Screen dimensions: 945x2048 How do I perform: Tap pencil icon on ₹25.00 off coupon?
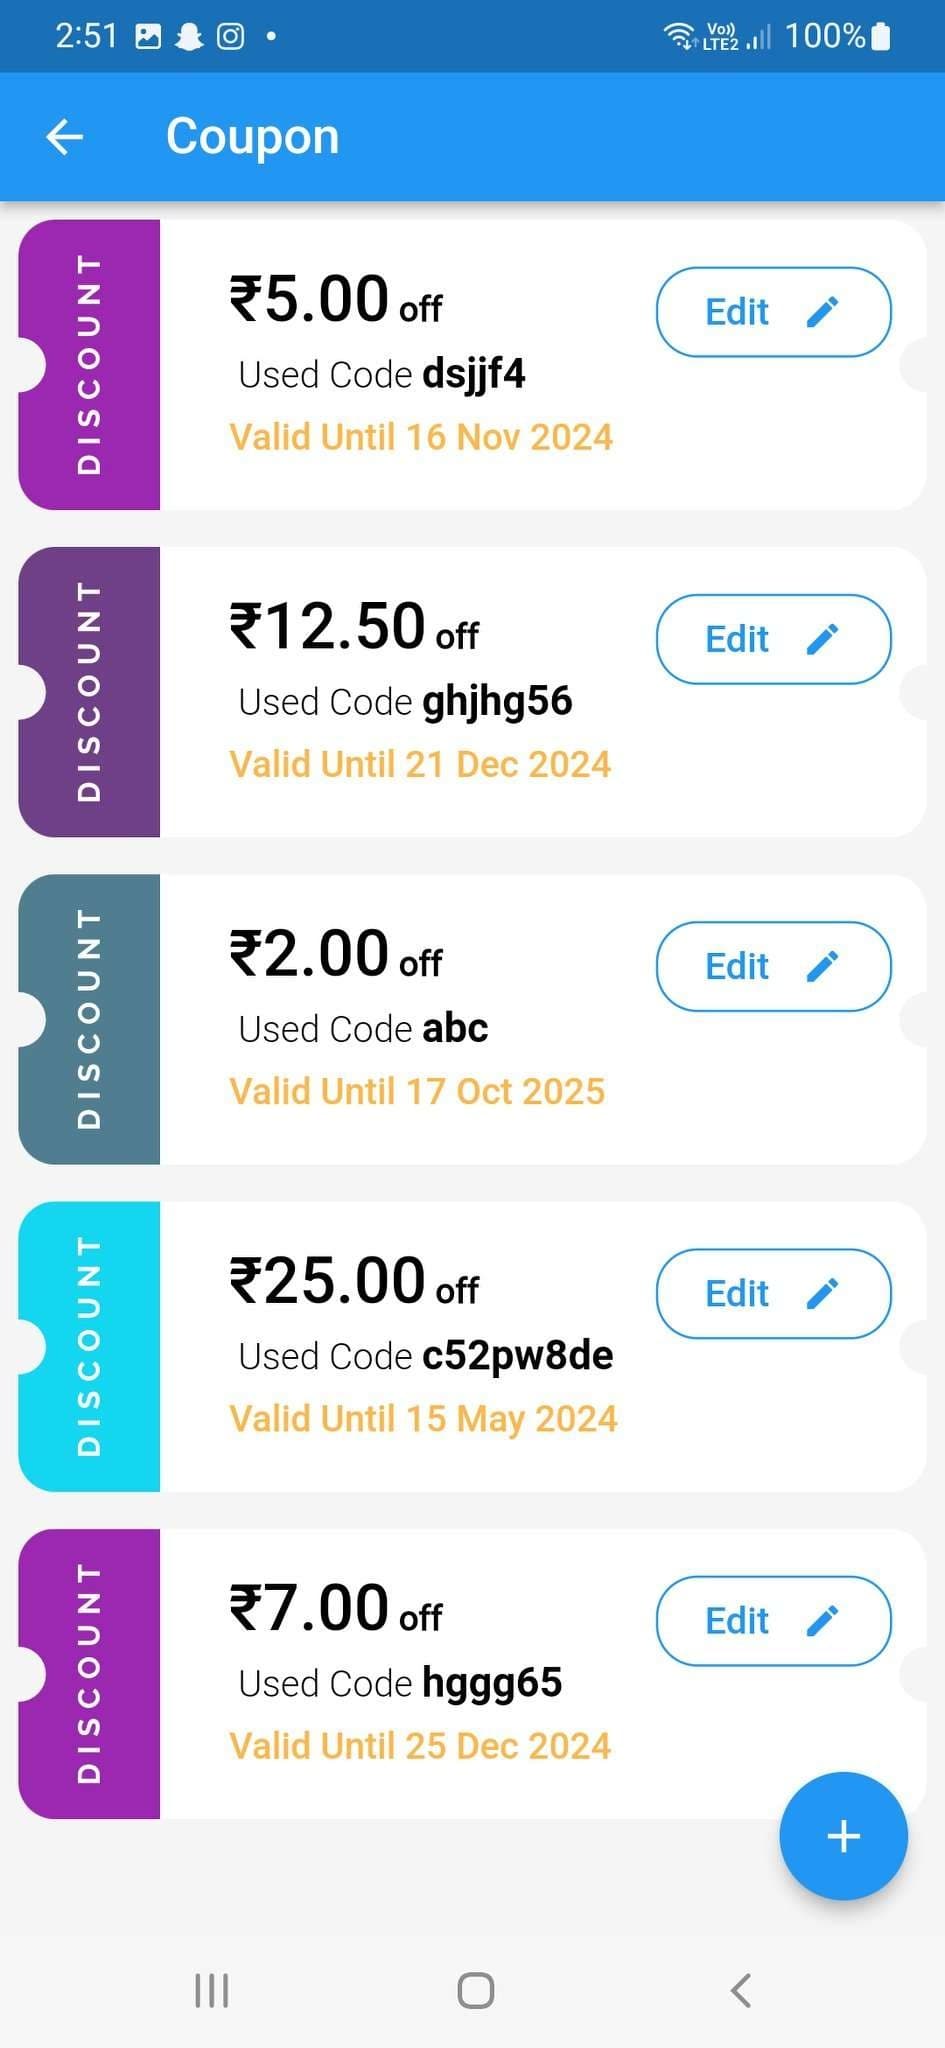point(822,1293)
